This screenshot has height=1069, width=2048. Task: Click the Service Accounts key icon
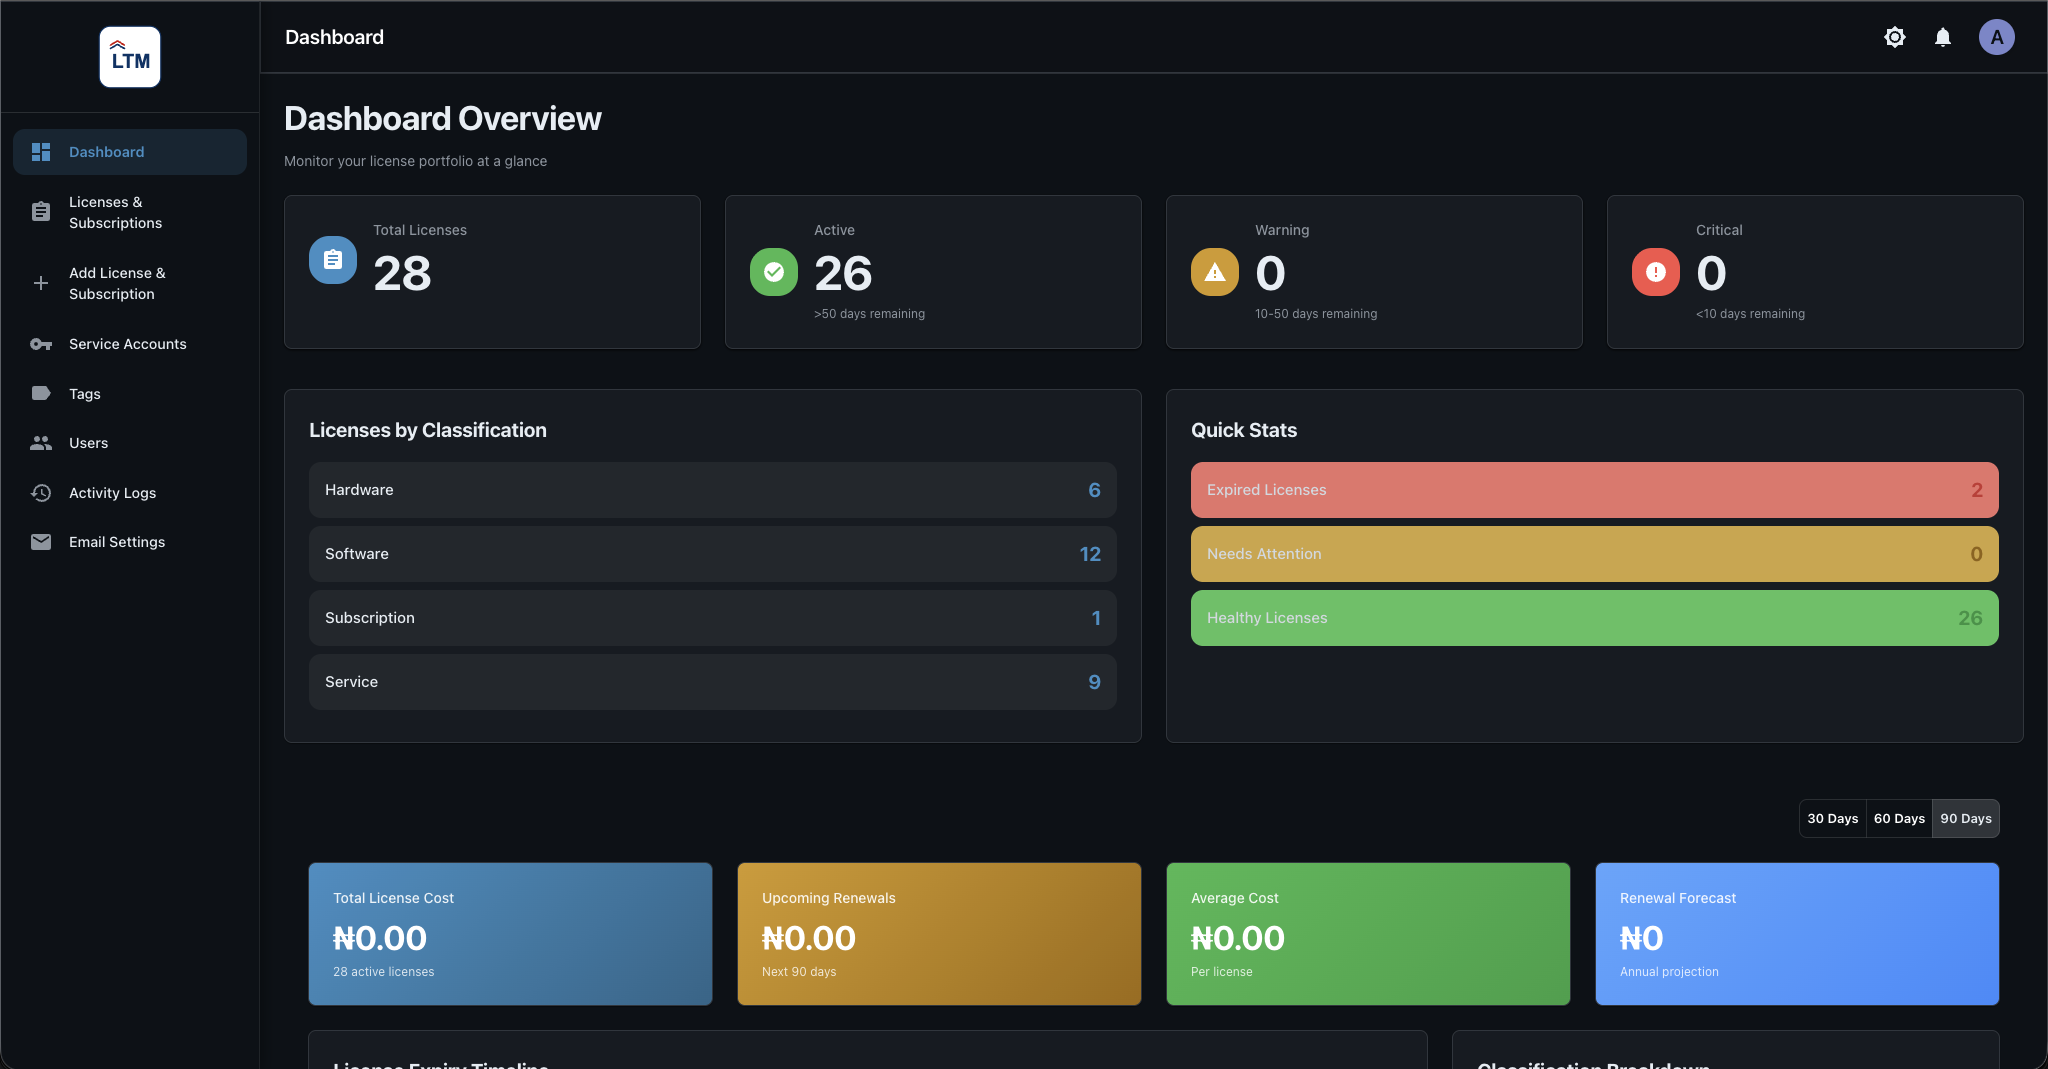point(41,344)
